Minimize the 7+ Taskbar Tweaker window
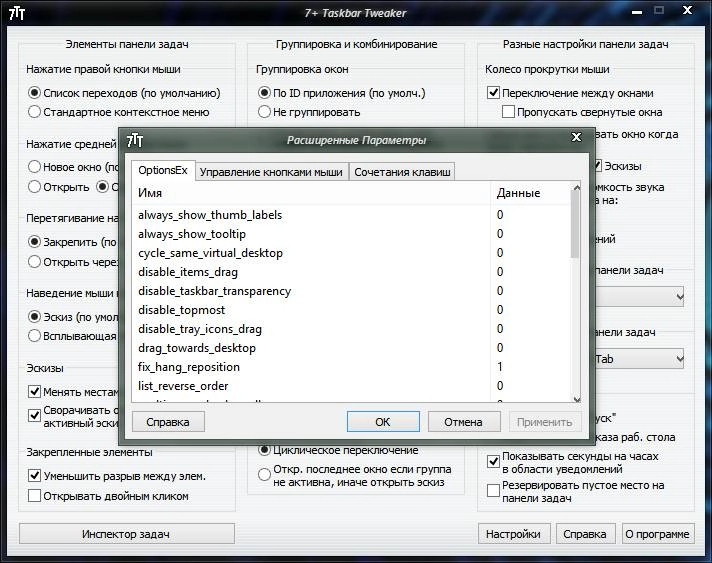 637,11
